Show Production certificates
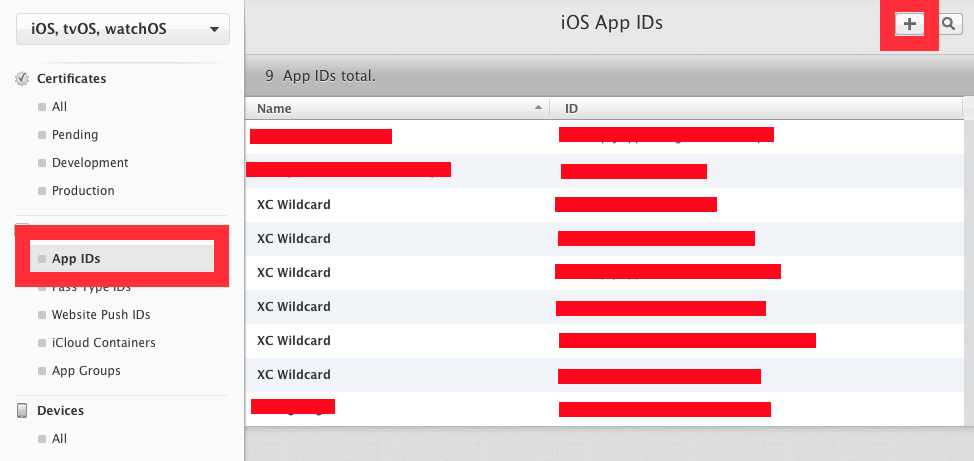Screen dimensions: 974x461 83,191
